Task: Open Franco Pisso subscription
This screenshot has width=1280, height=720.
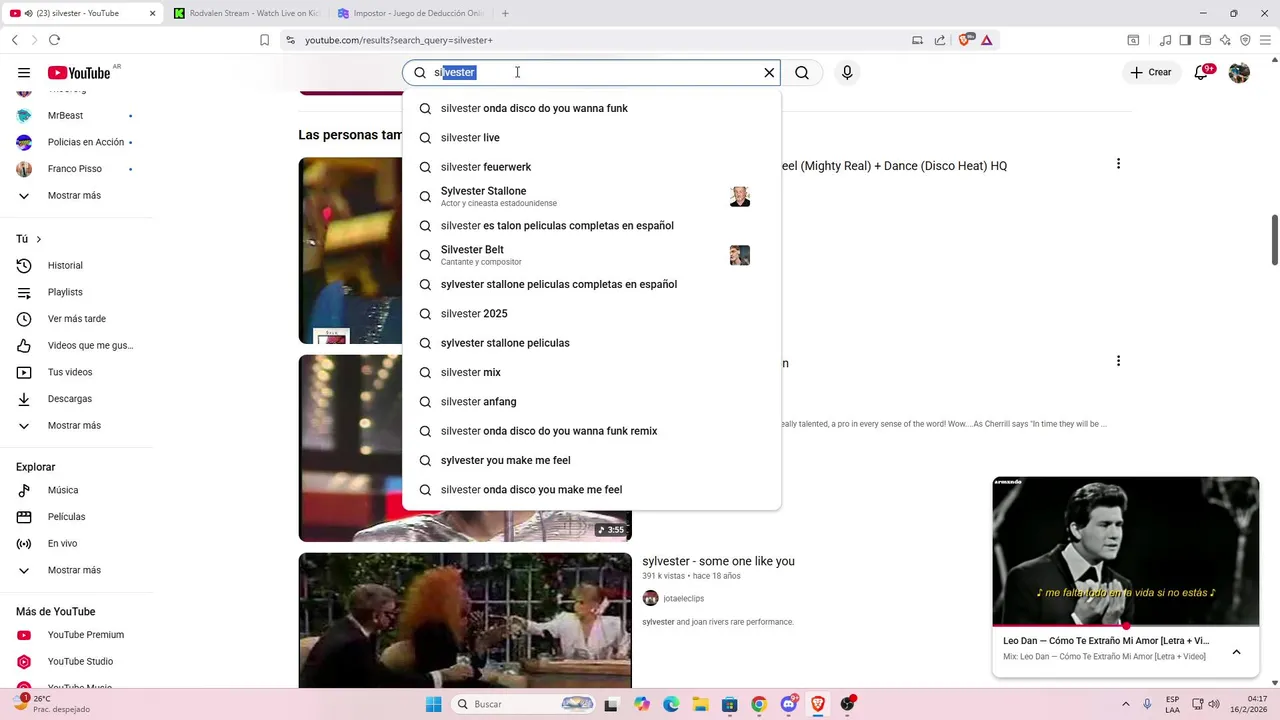Action: coord(76,169)
